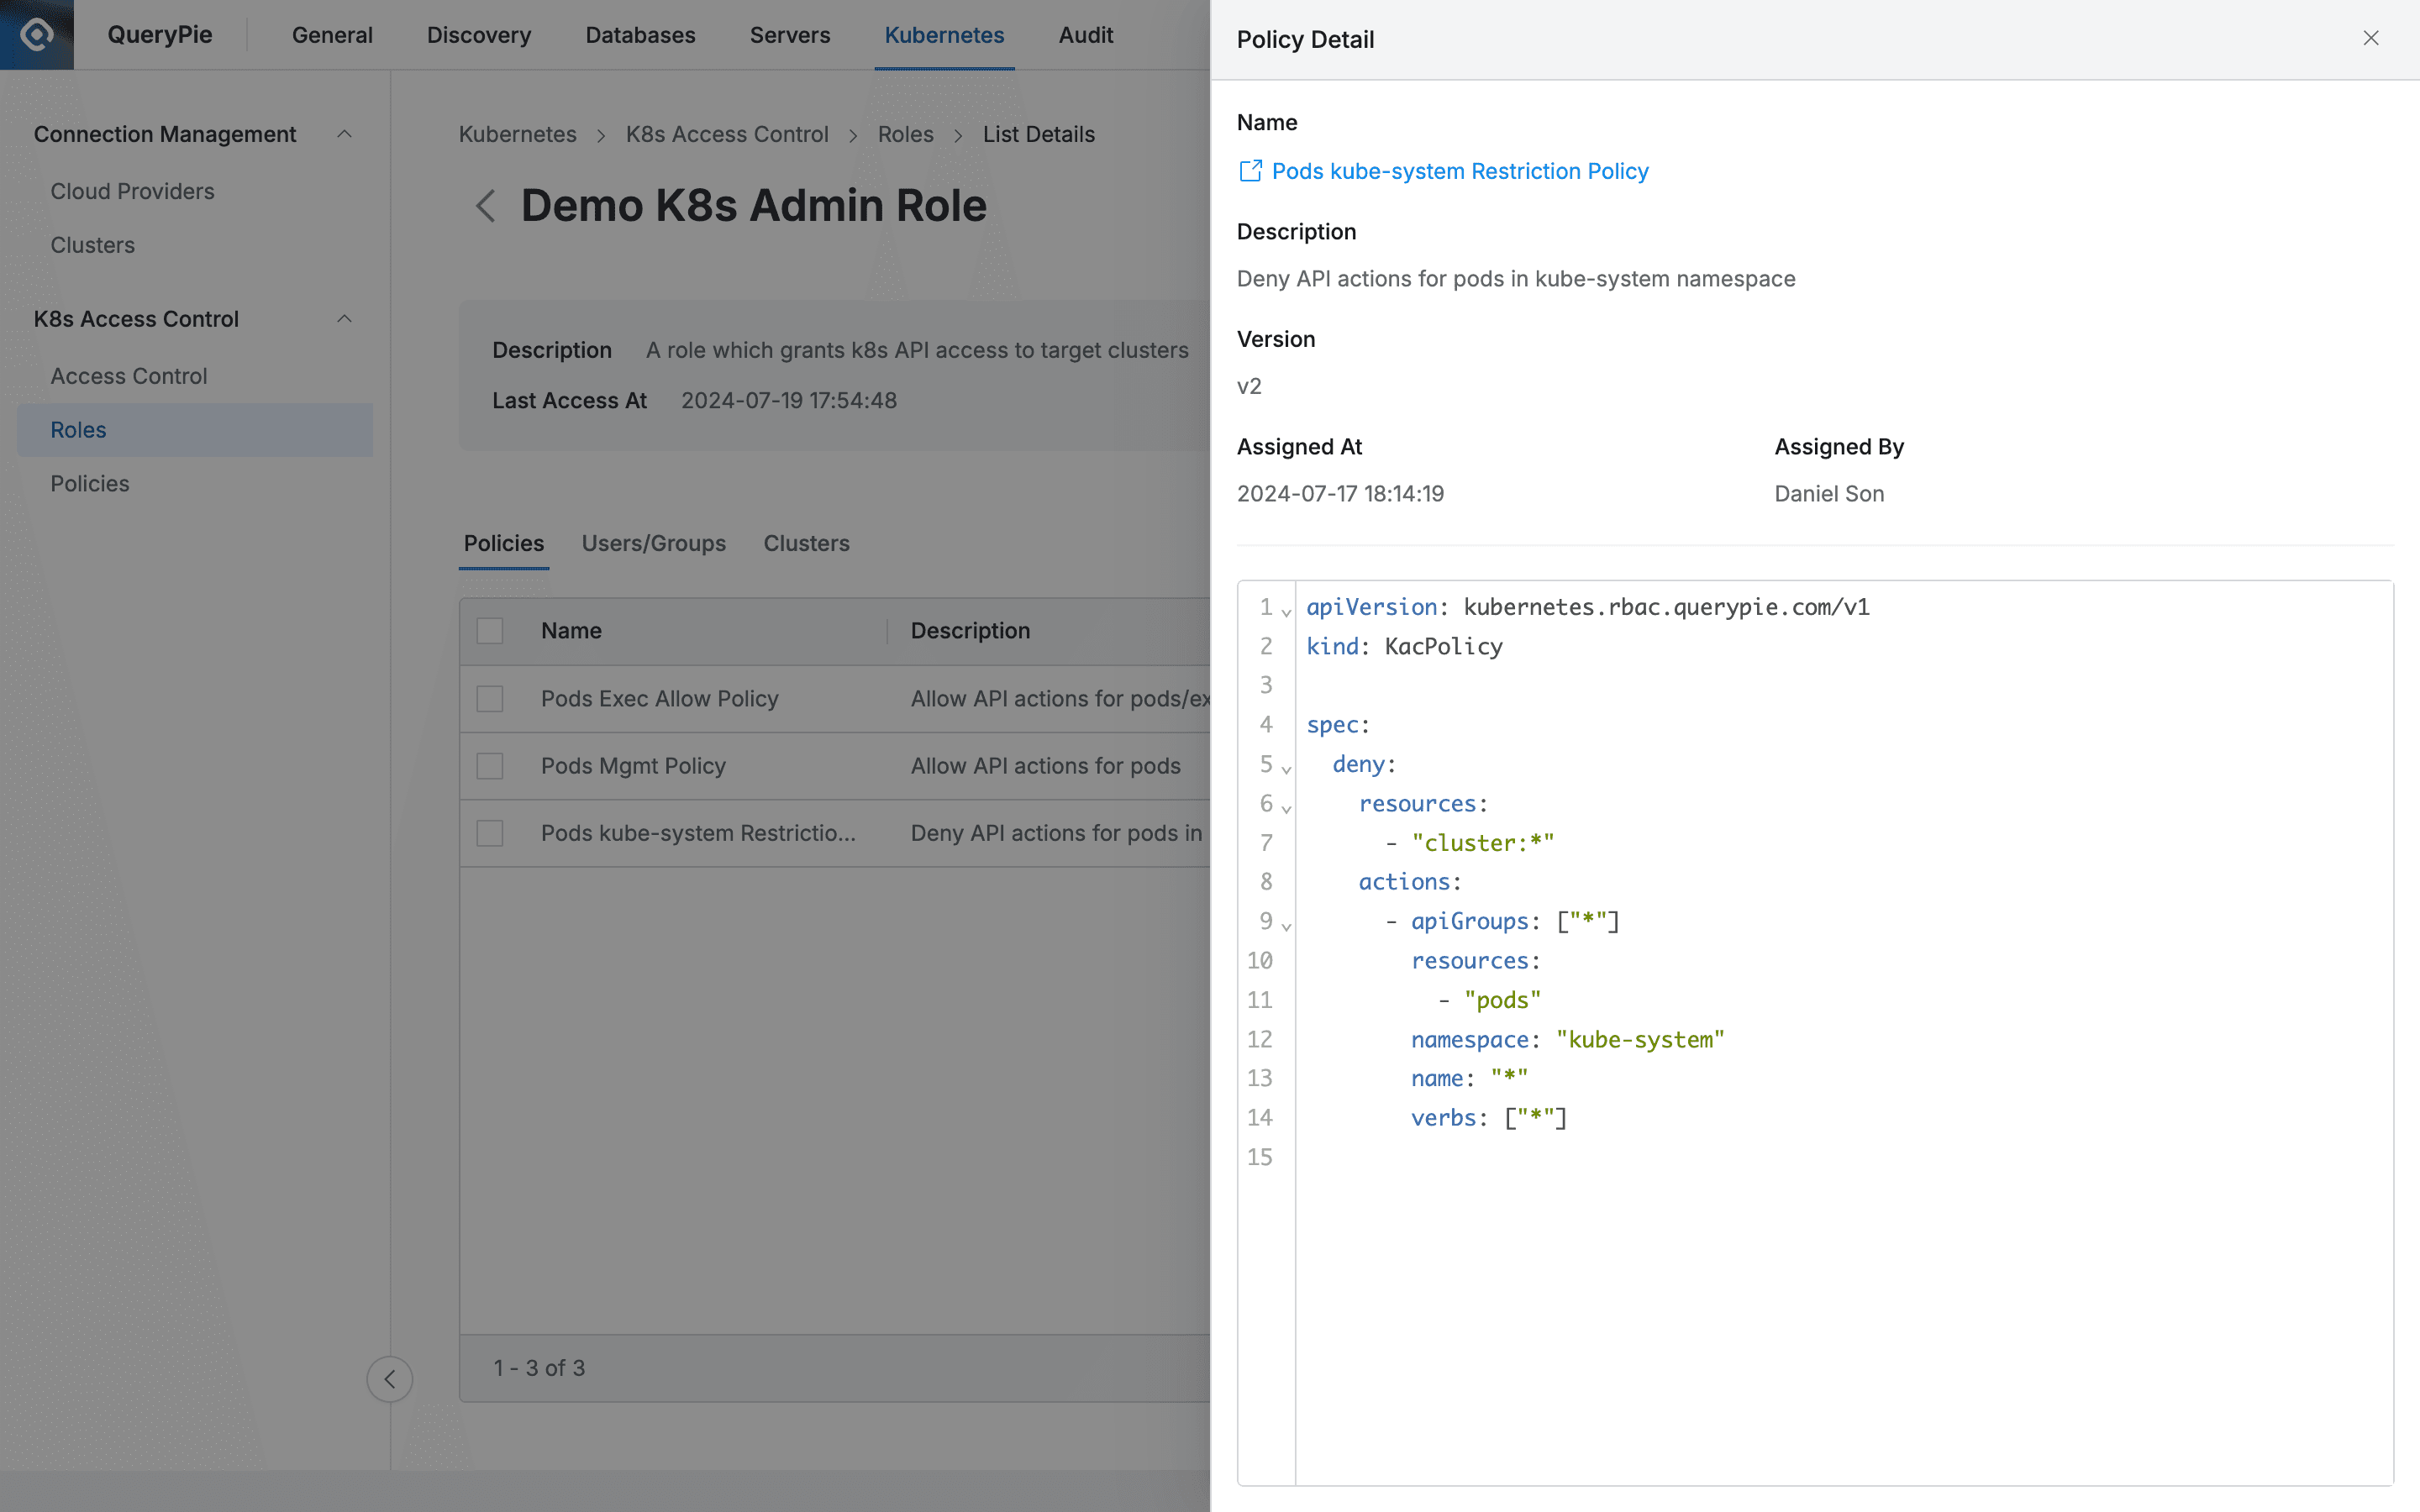Fold the resources block at line 6
Screen dimensions: 2420x1512
pos(1287,807)
